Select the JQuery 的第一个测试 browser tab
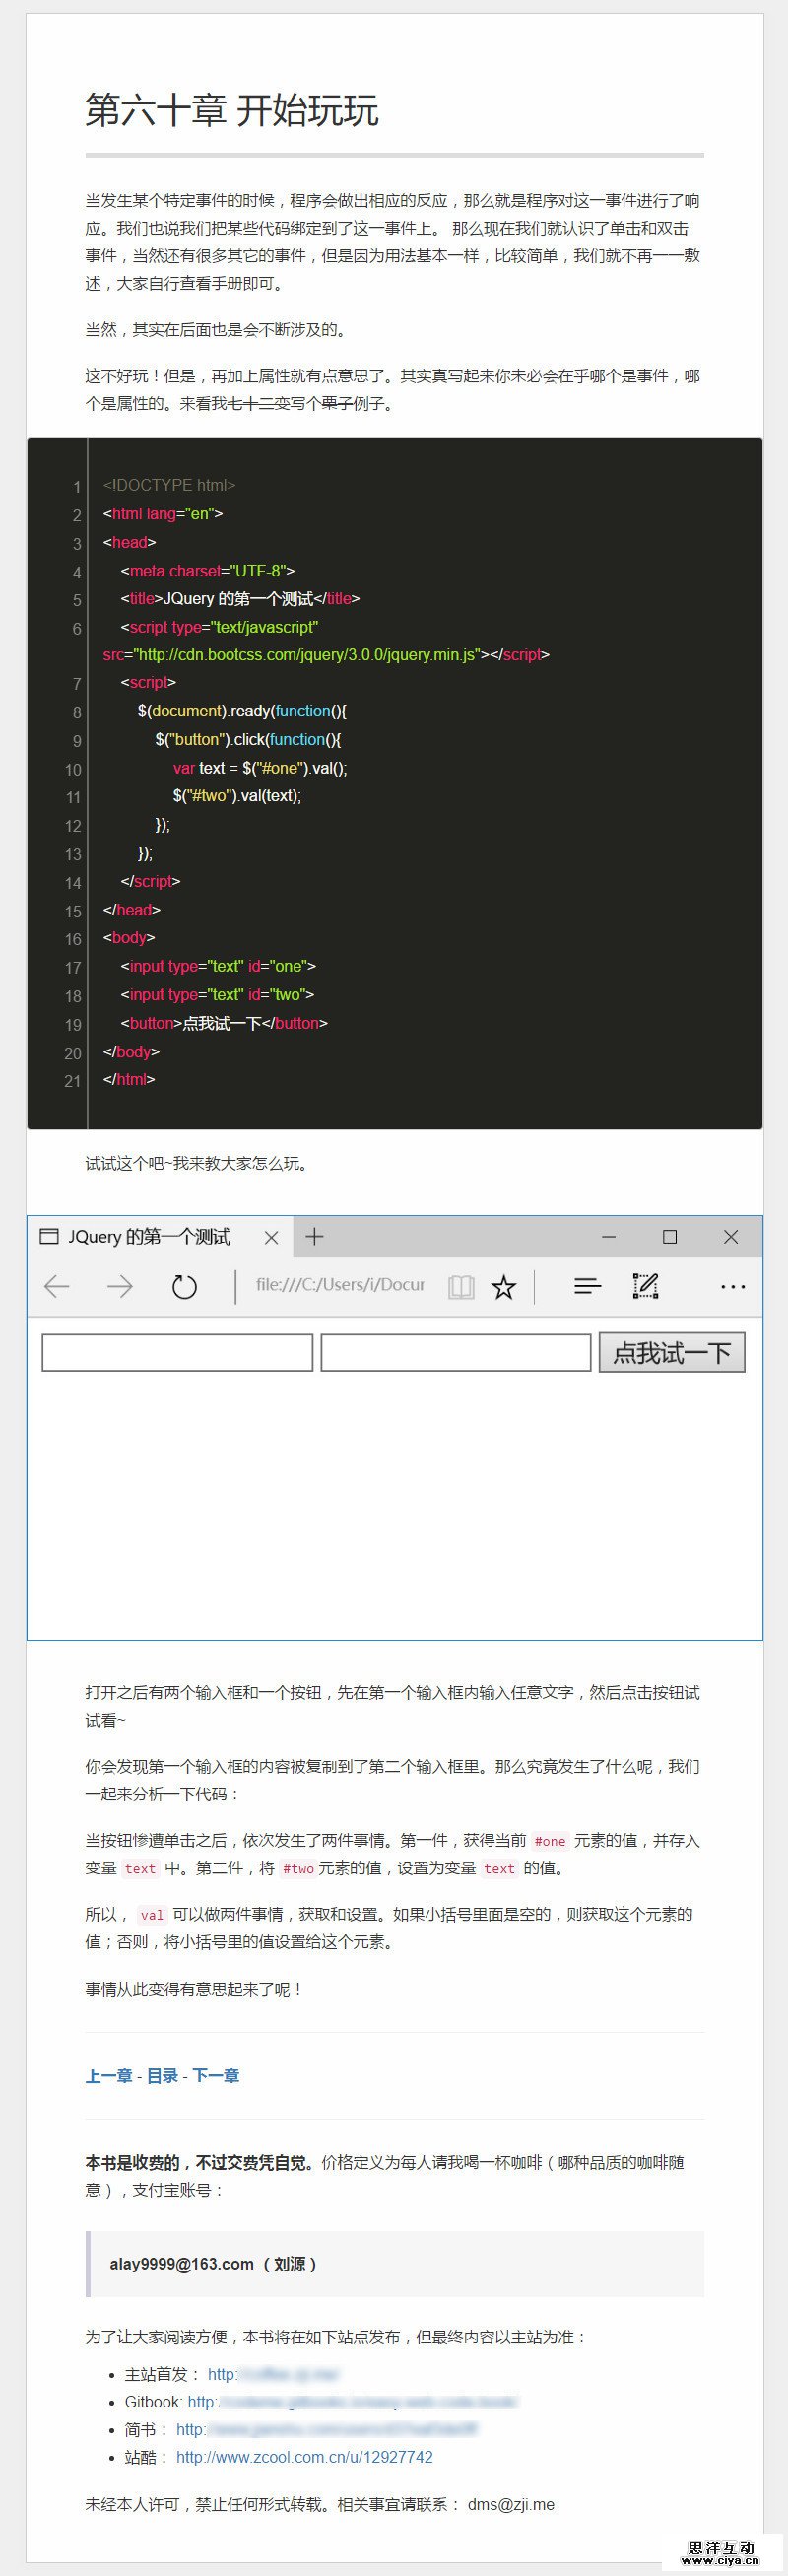The image size is (788, 2576). click(150, 1237)
